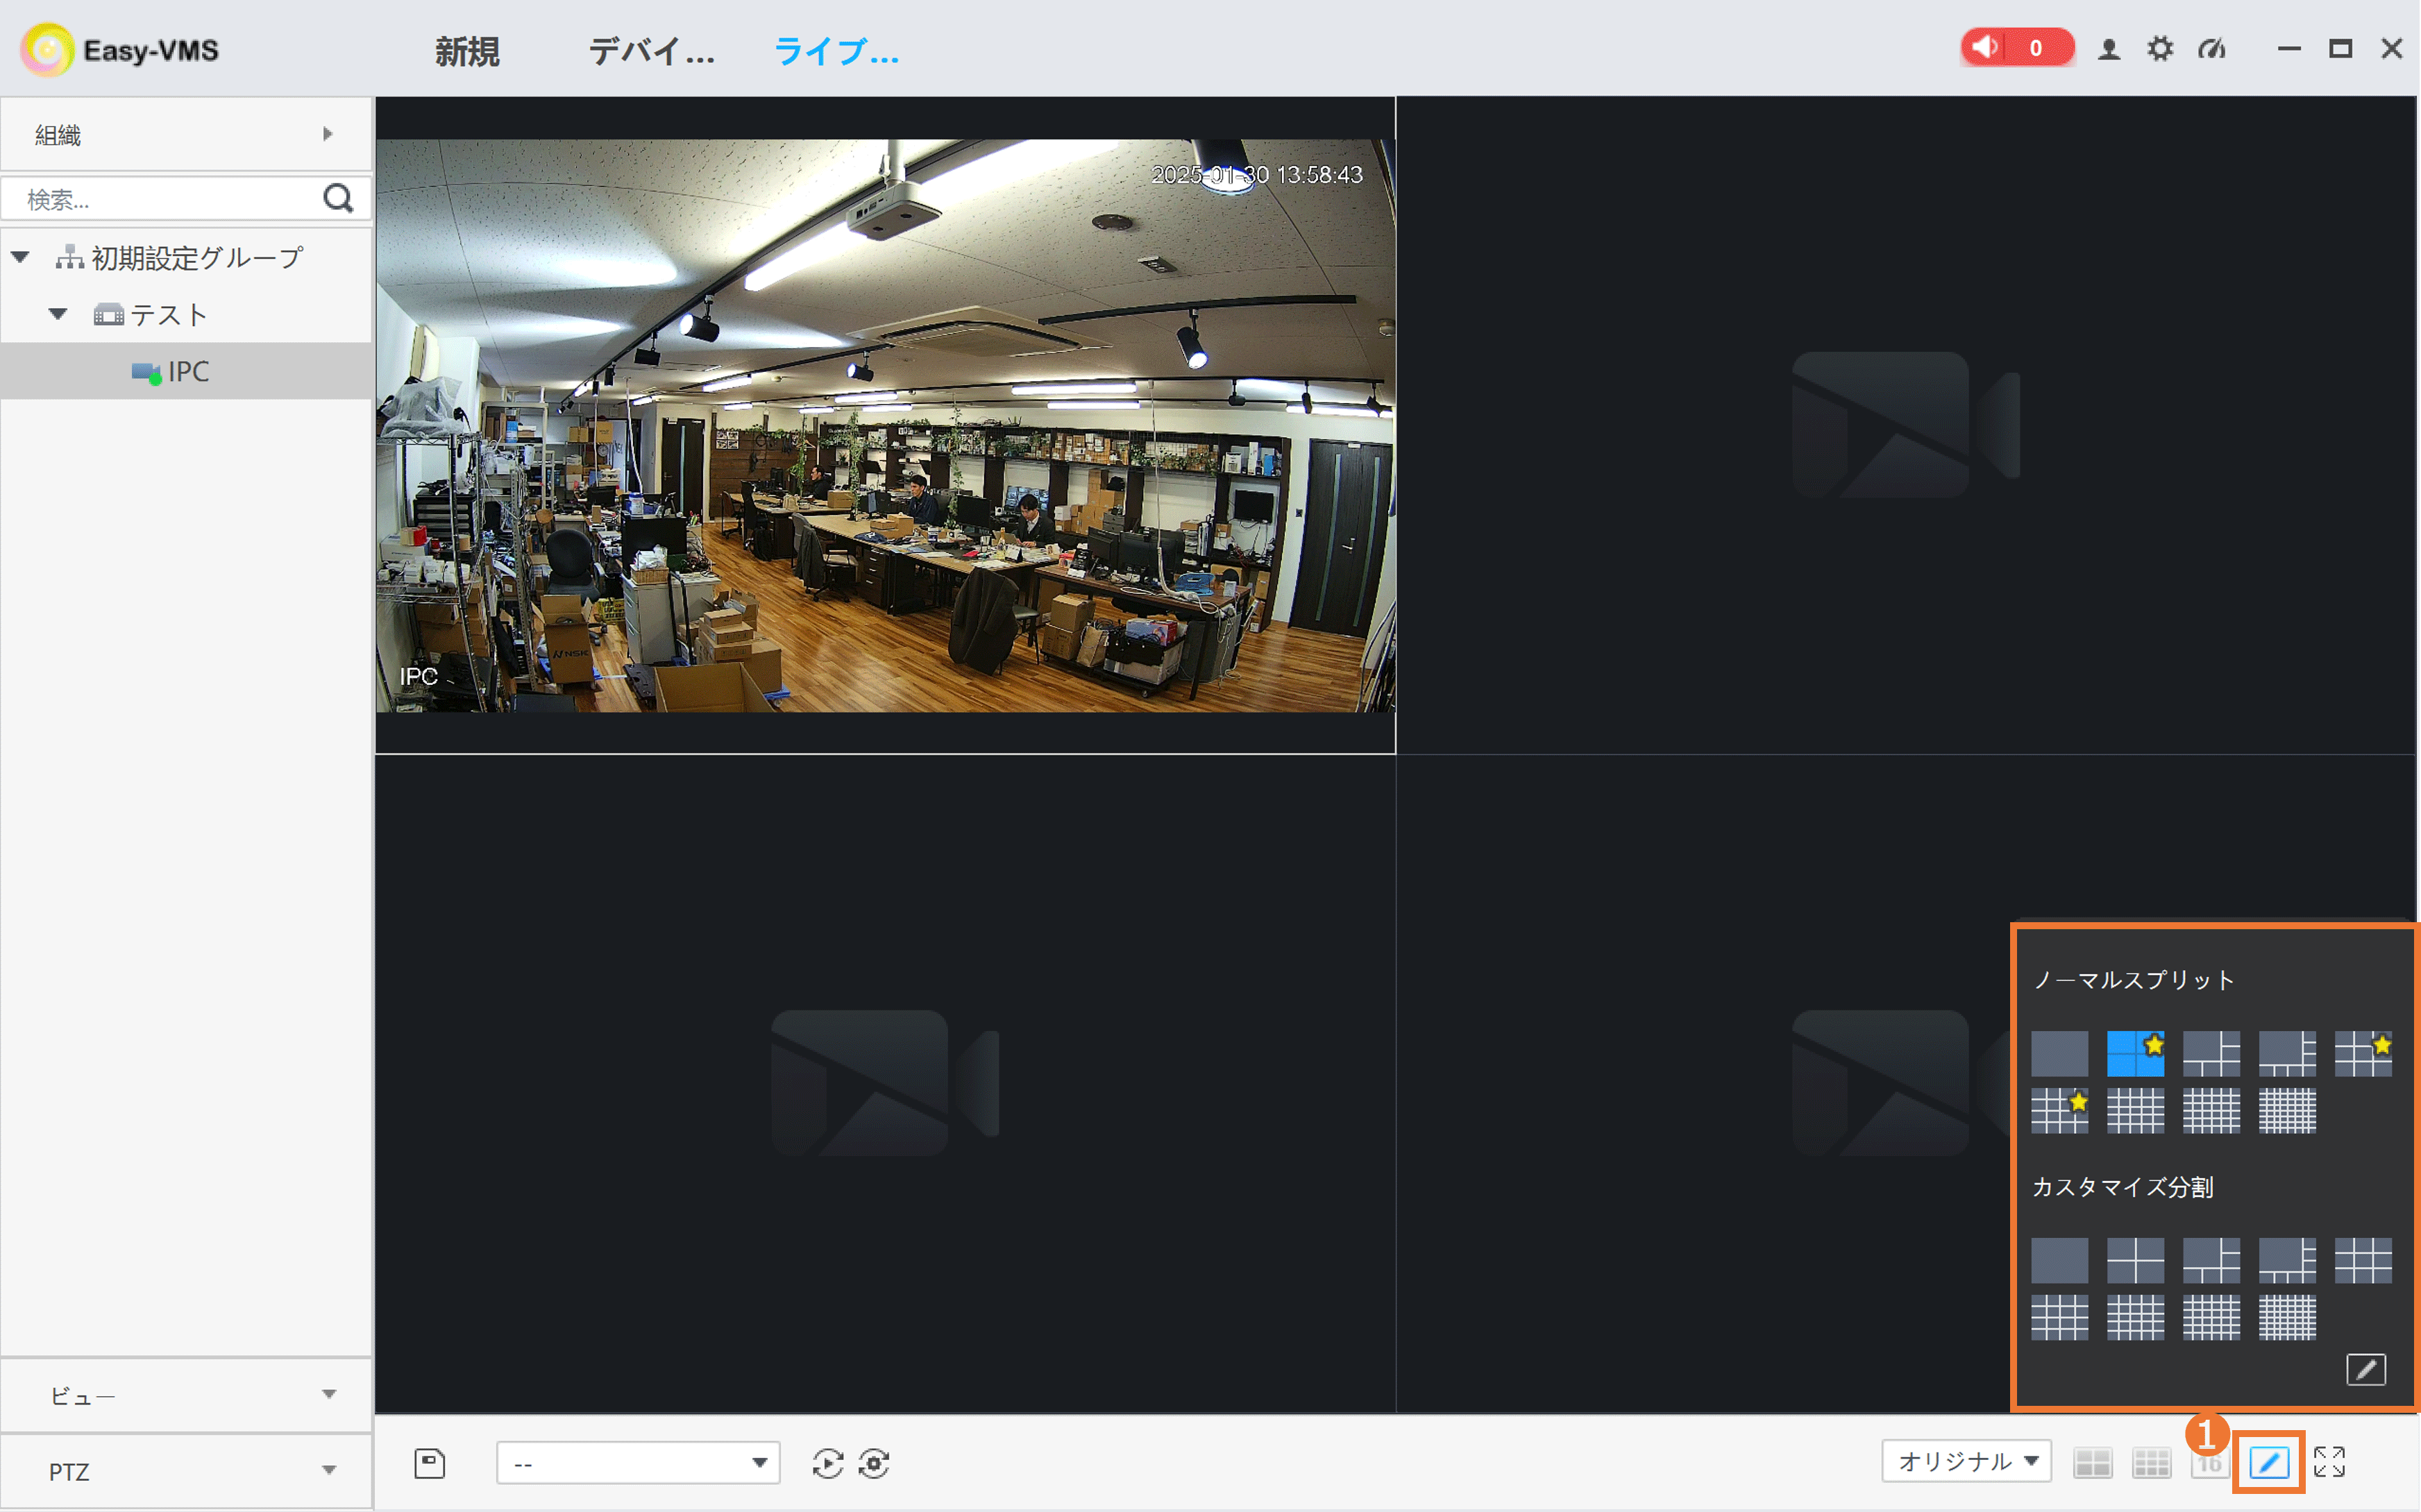Open the オリジナル aspect ratio dropdown

click(x=1967, y=1461)
